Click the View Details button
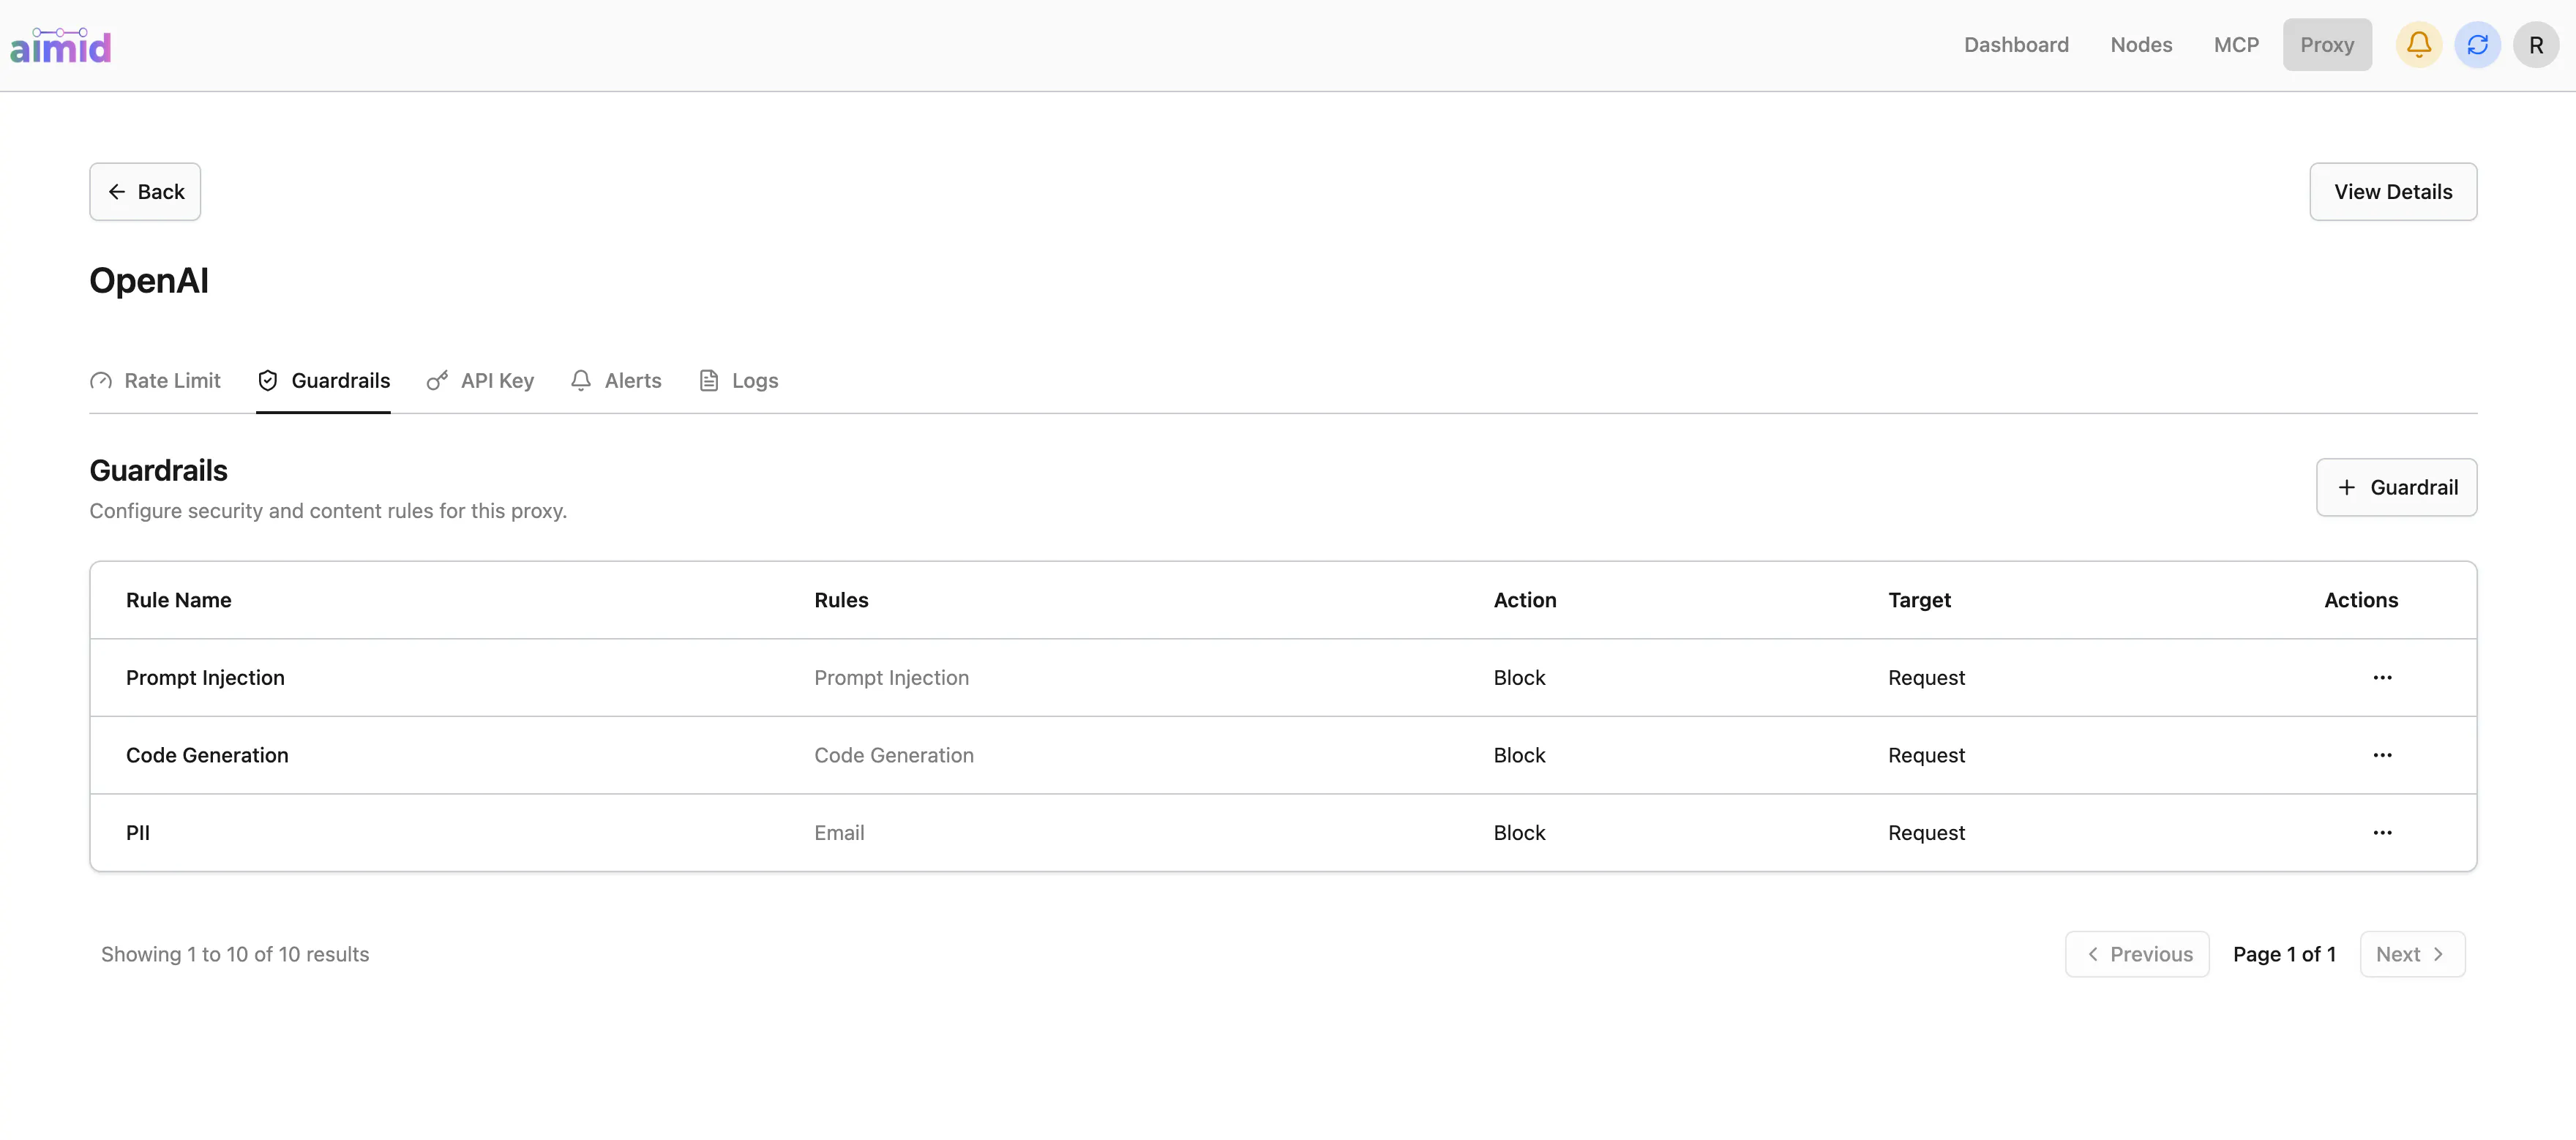Image resolution: width=2576 pixels, height=1140 pixels. (x=2393, y=192)
